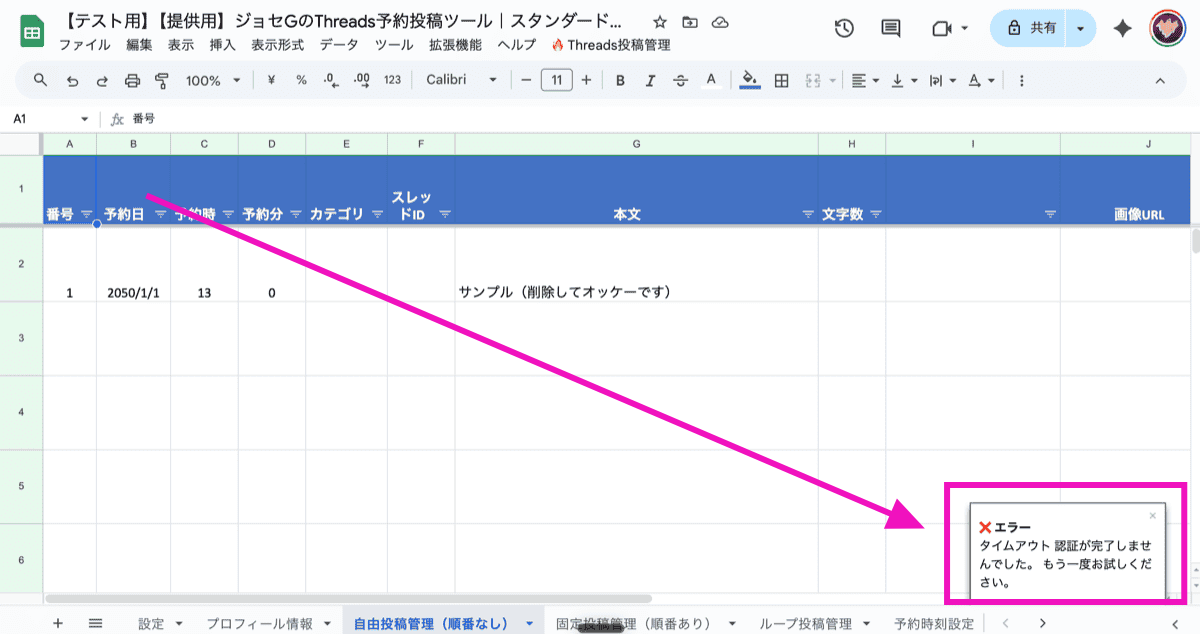Toggle filter on 番号 column header

86,214
